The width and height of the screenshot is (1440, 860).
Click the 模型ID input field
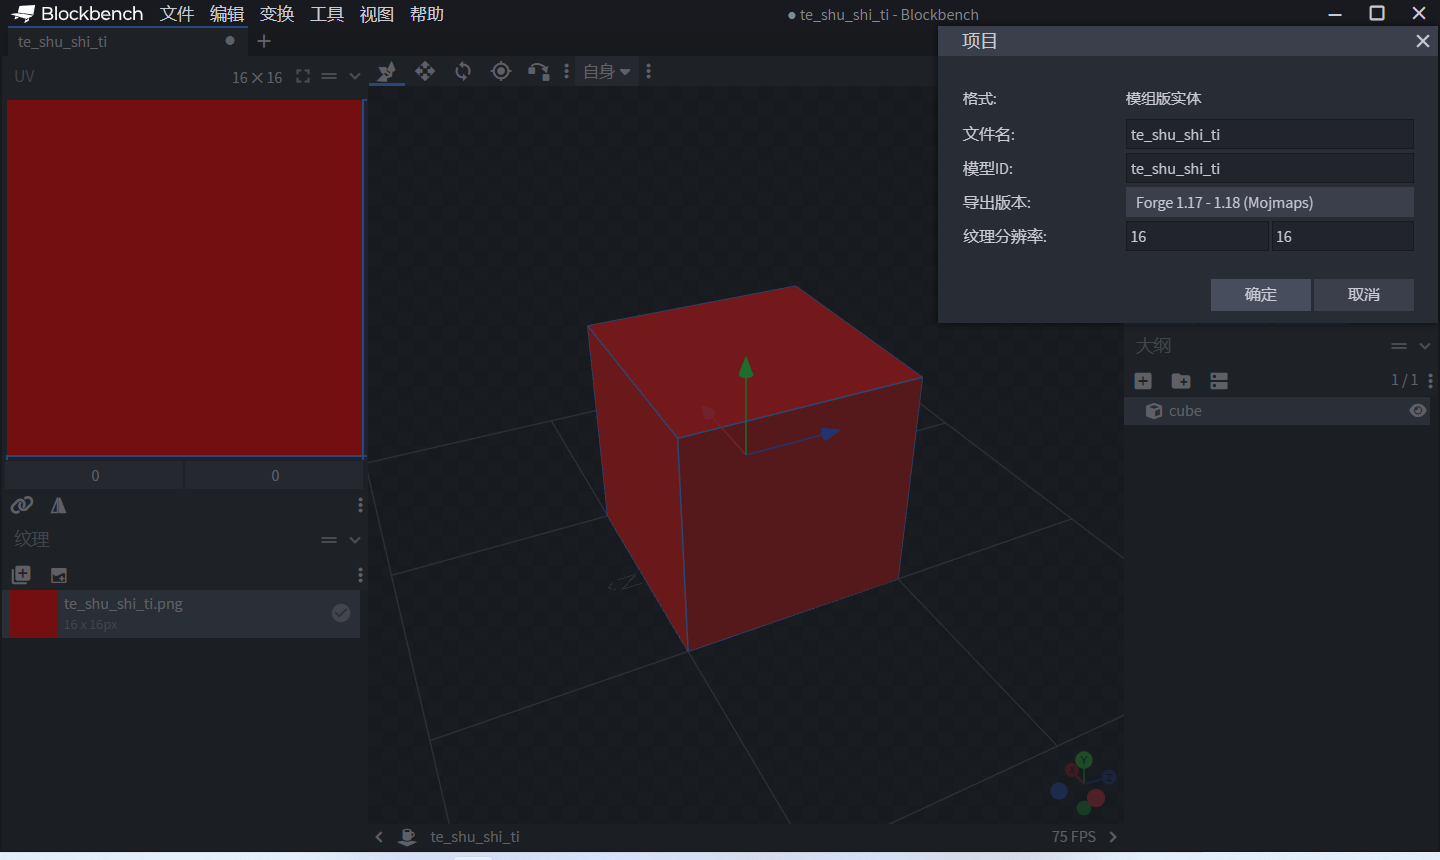pyautogui.click(x=1269, y=168)
